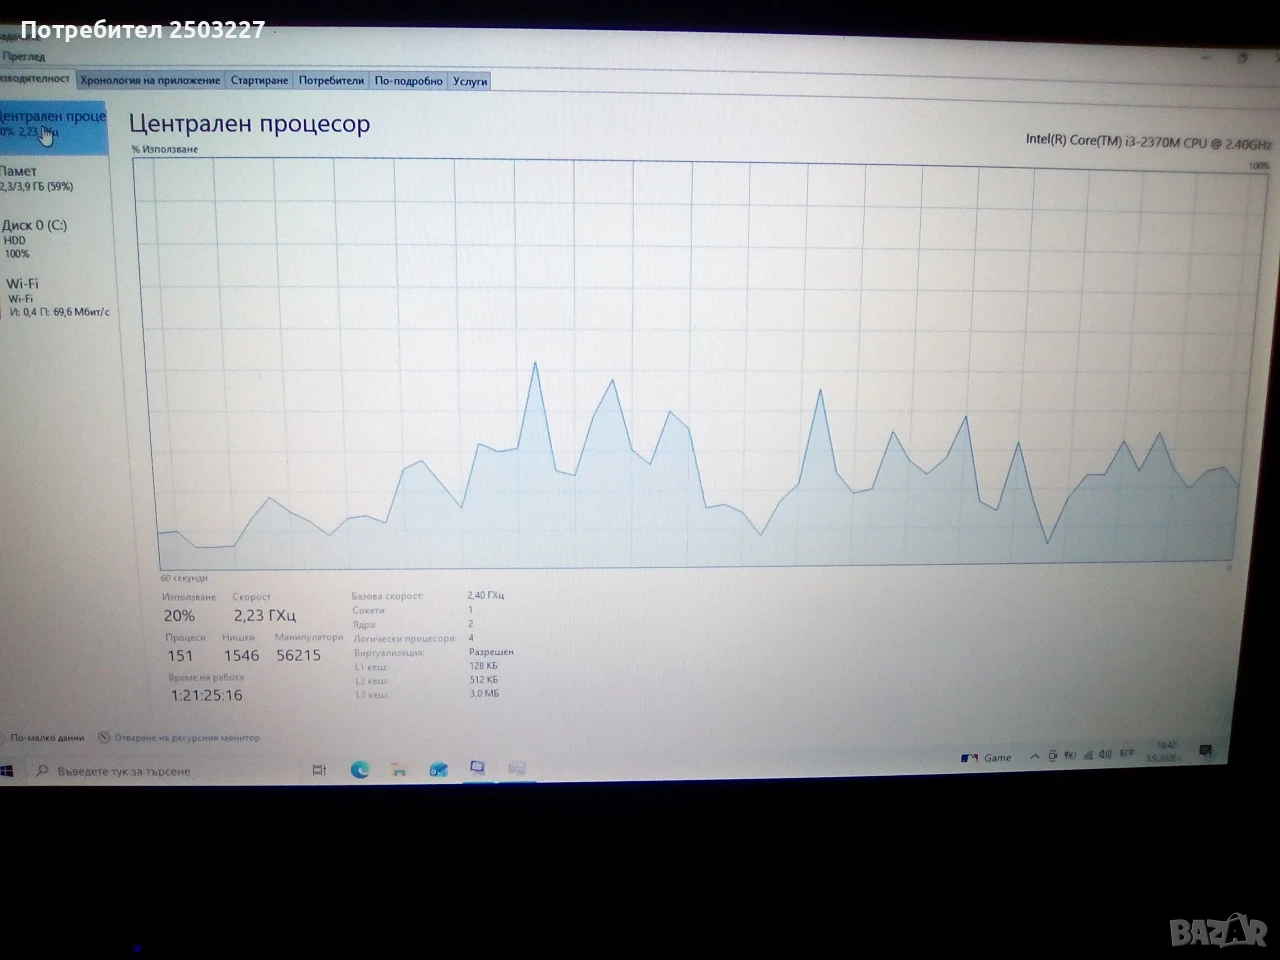The height and width of the screenshot is (960, 1280).
Task: Open the Mail app on the taskbar
Action: (x=438, y=769)
